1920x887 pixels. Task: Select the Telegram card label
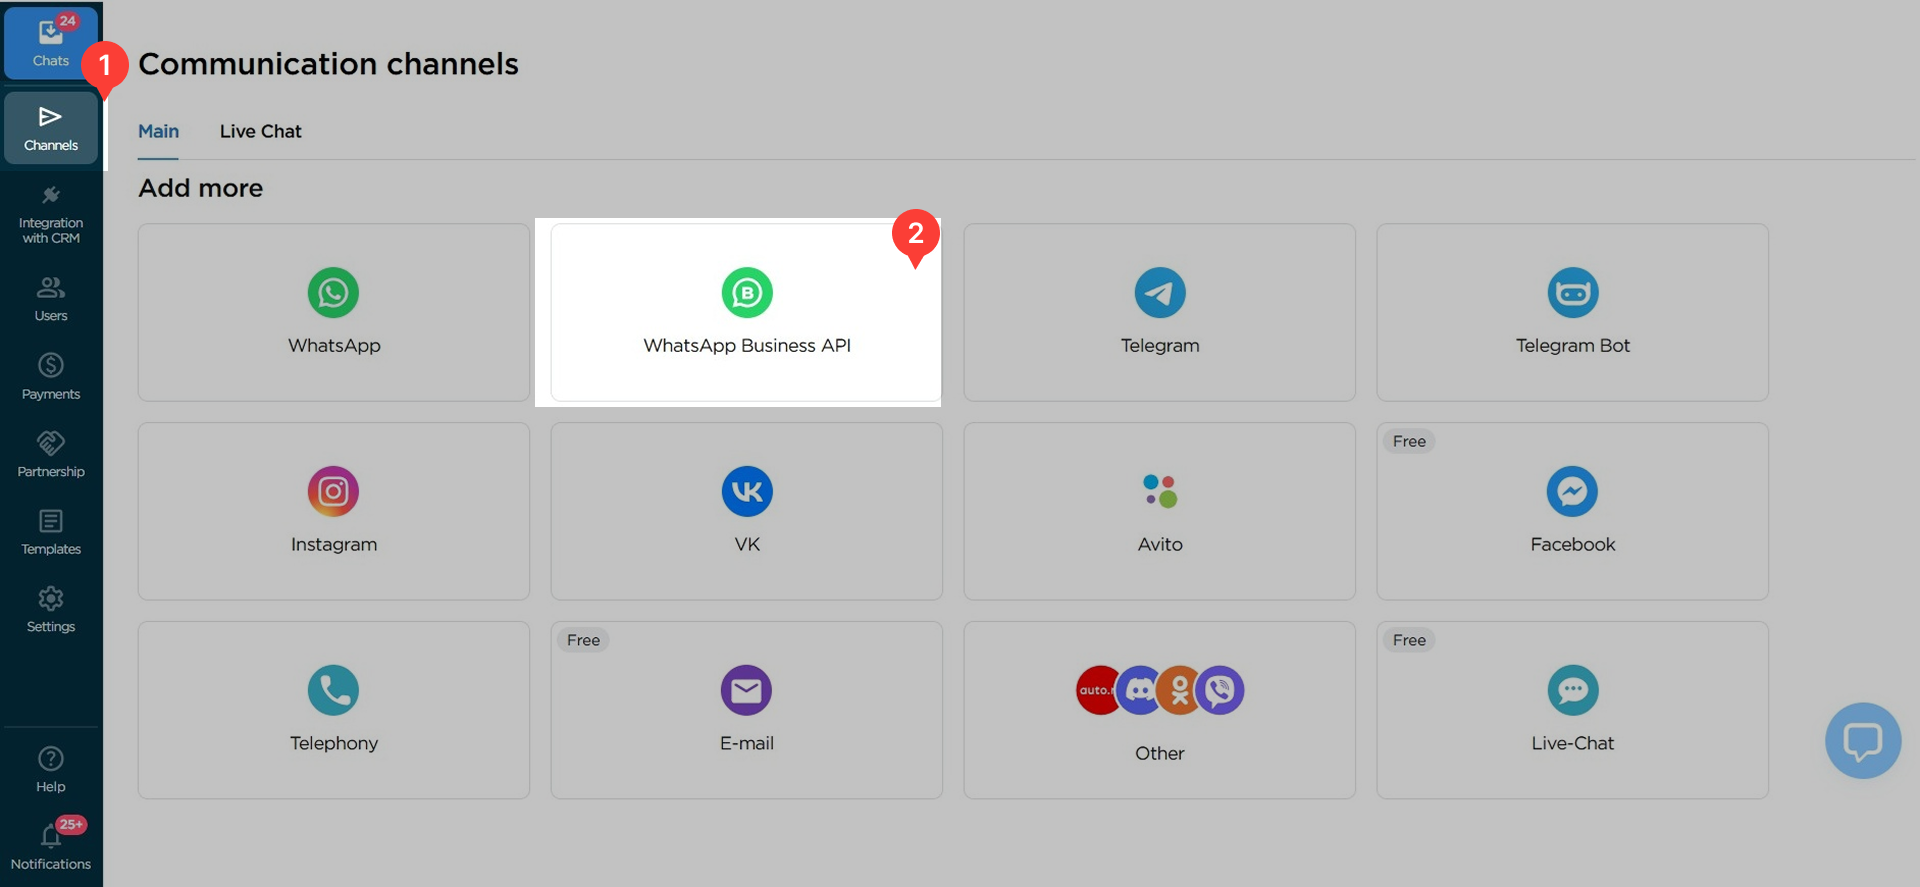(1160, 345)
